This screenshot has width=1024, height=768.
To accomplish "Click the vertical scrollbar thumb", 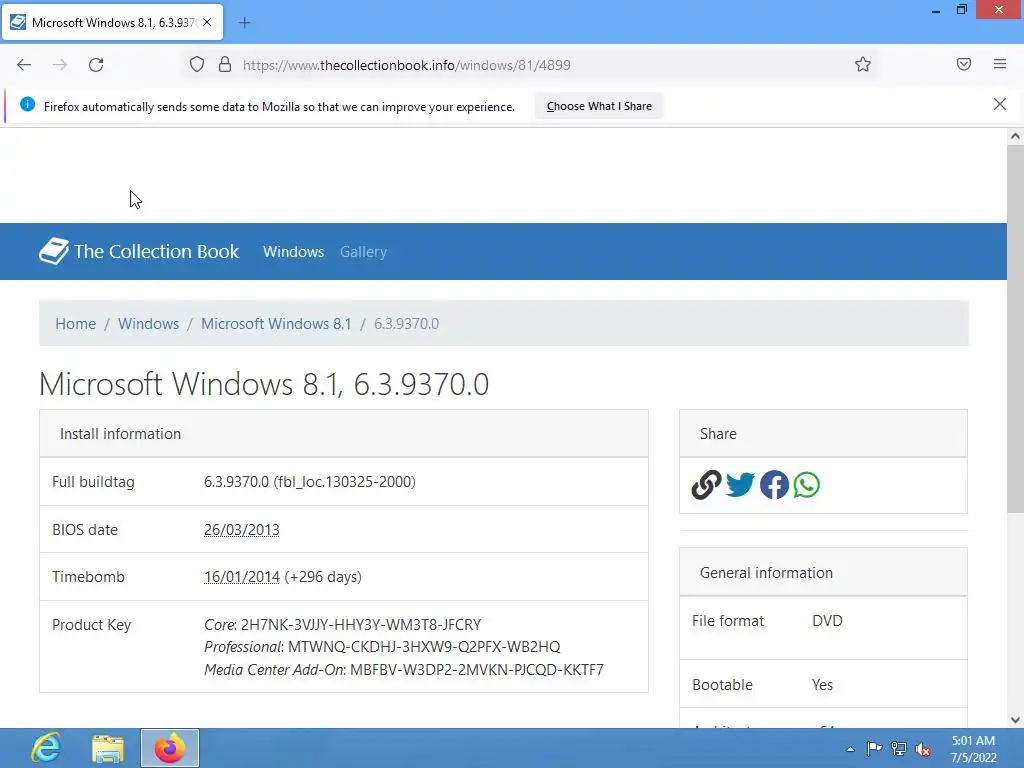I will 1015,329.
